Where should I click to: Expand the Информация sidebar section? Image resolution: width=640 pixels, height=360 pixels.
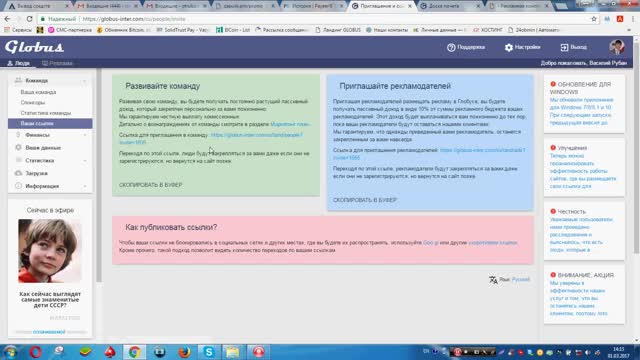(x=50, y=186)
